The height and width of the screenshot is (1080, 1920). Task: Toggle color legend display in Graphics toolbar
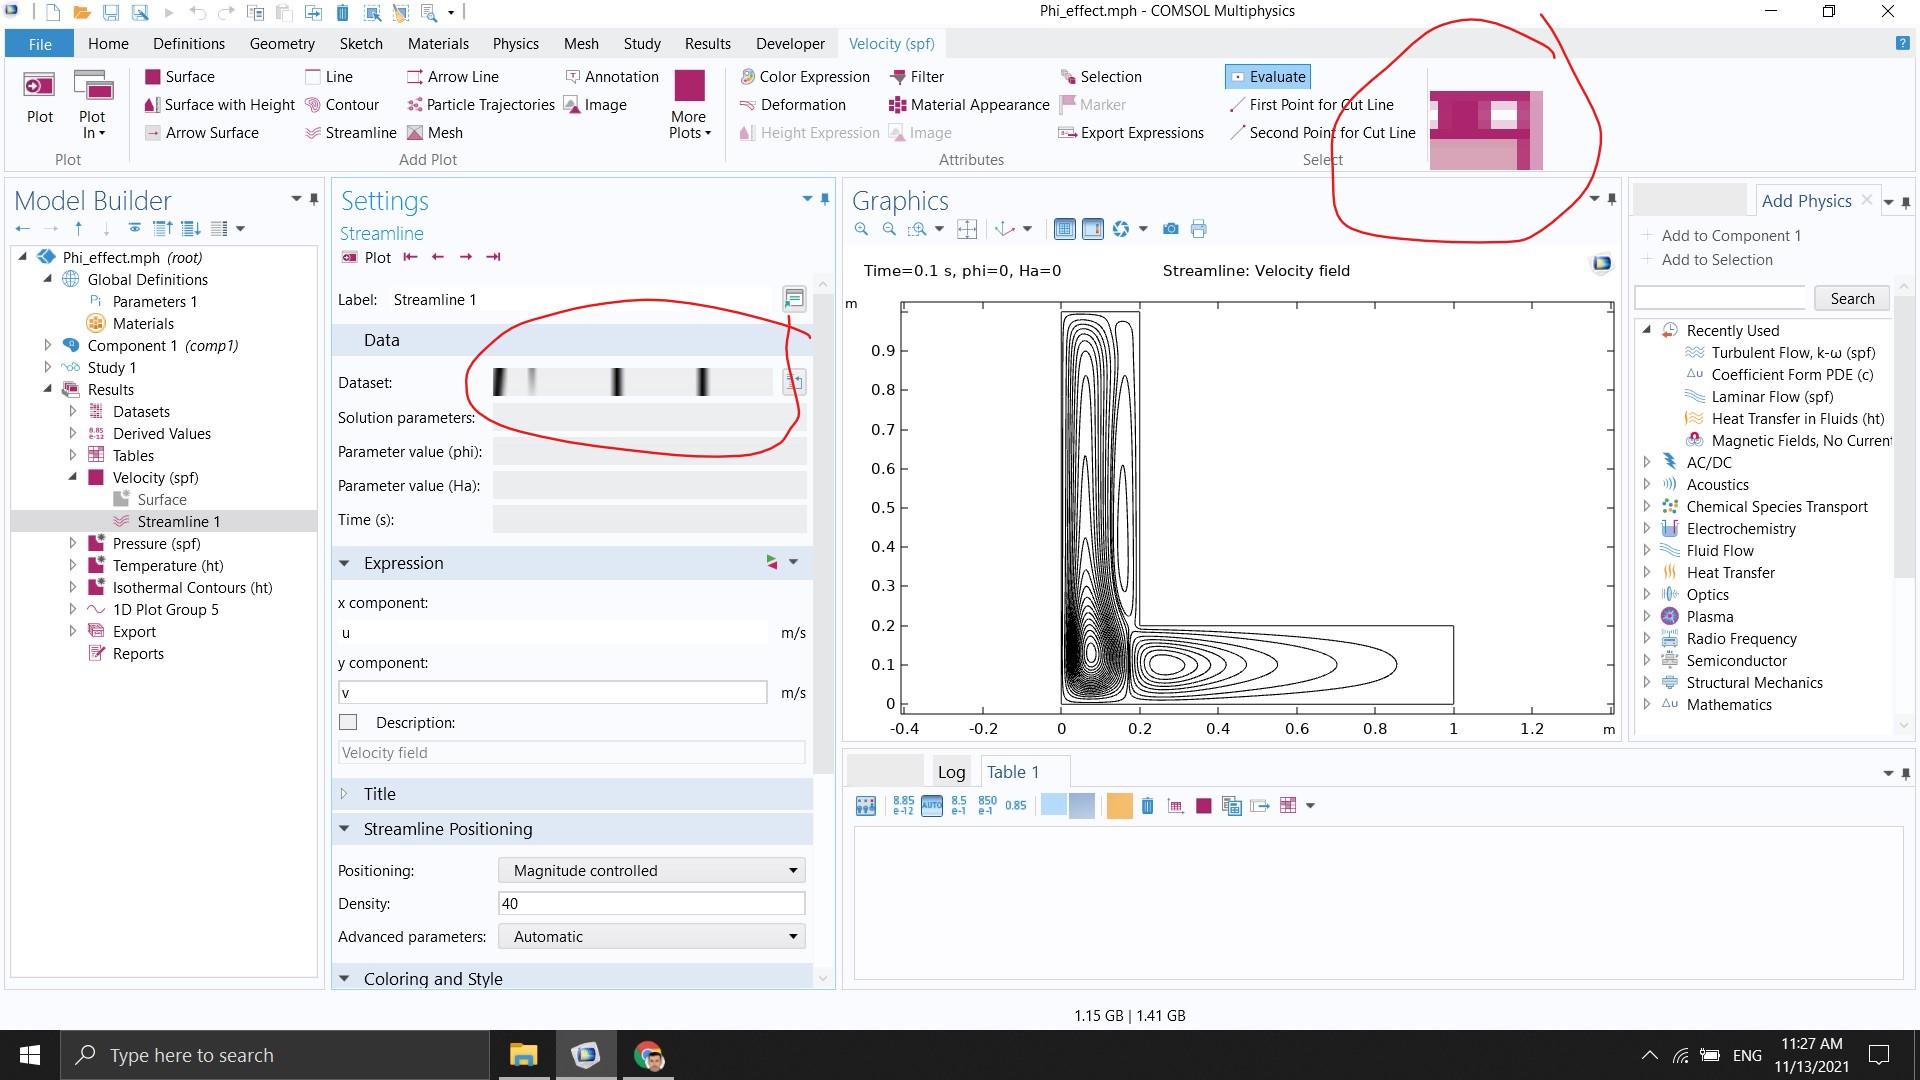1093,229
